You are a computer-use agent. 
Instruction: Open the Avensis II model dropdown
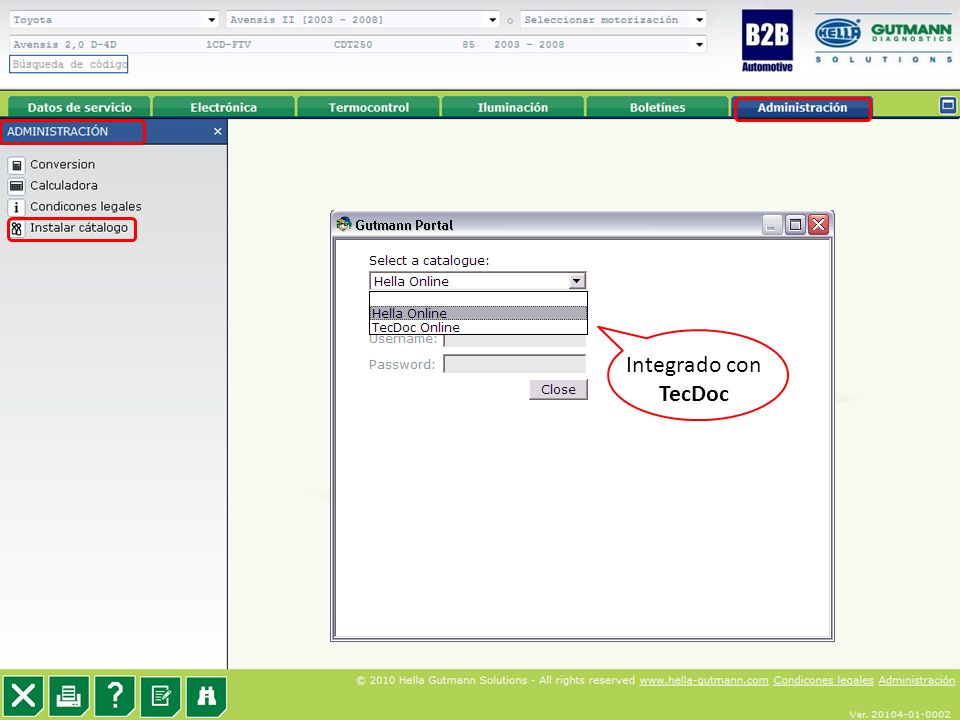point(493,20)
